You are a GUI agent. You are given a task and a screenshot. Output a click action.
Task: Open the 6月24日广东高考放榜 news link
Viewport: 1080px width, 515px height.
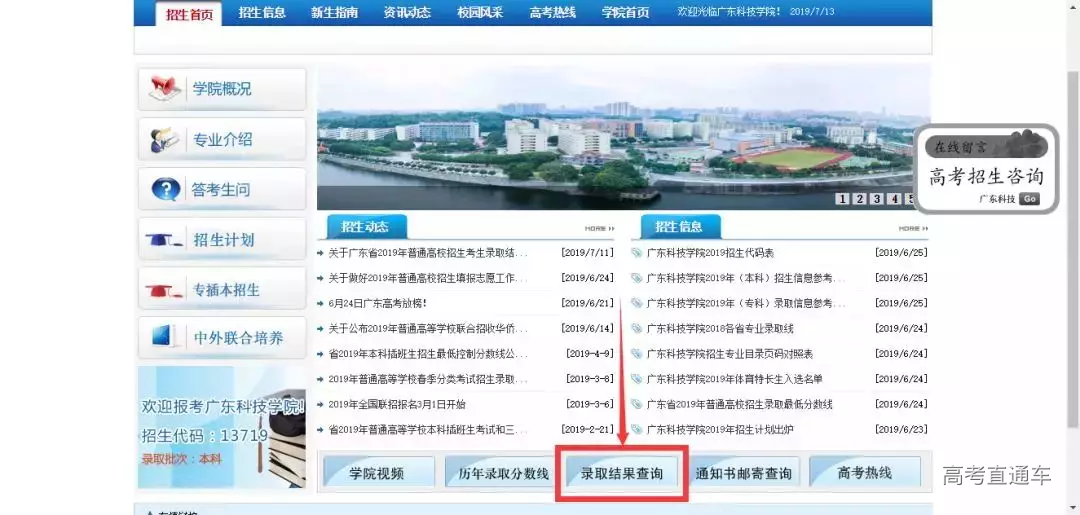(x=378, y=303)
